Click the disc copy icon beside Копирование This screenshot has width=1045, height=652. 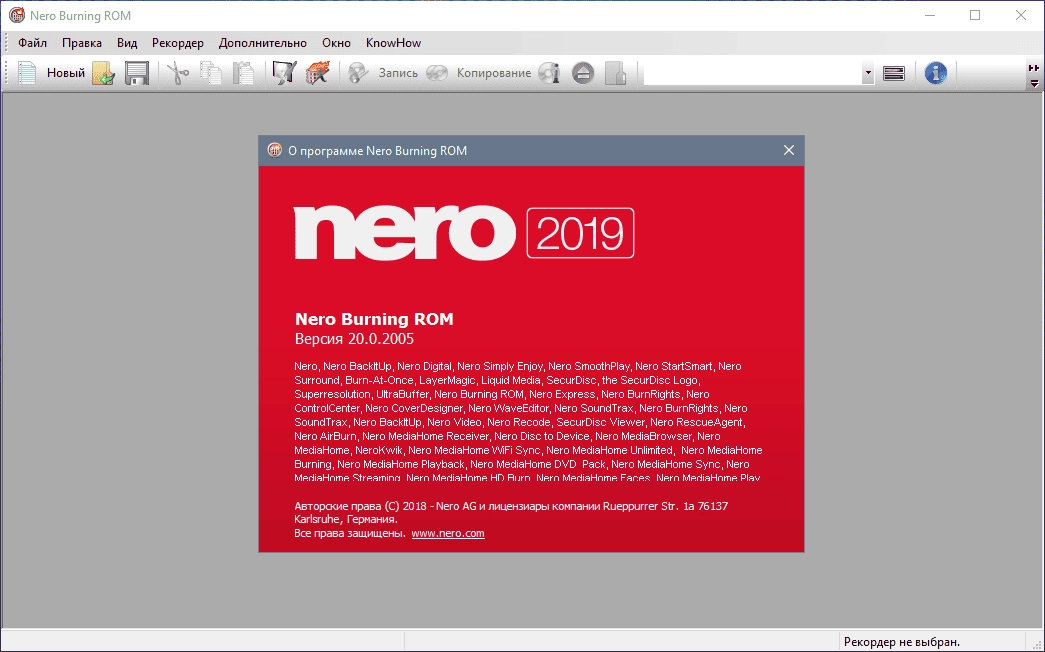(437, 73)
